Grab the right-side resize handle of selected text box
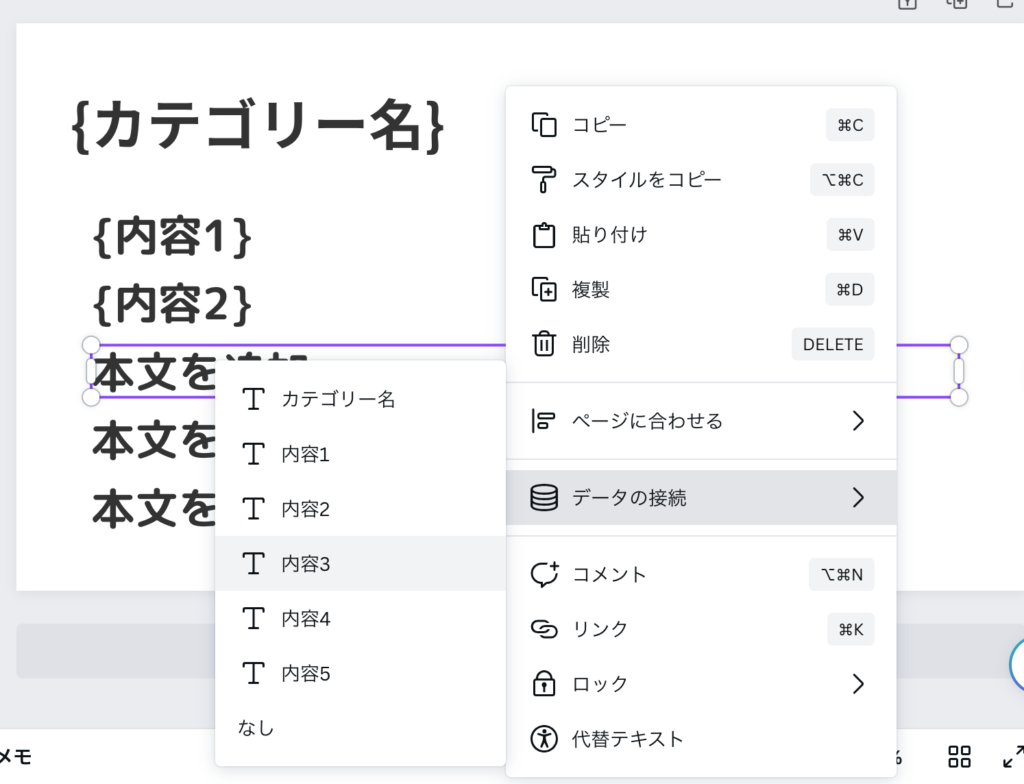This screenshot has width=1024, height=784. tap(958, 371)
